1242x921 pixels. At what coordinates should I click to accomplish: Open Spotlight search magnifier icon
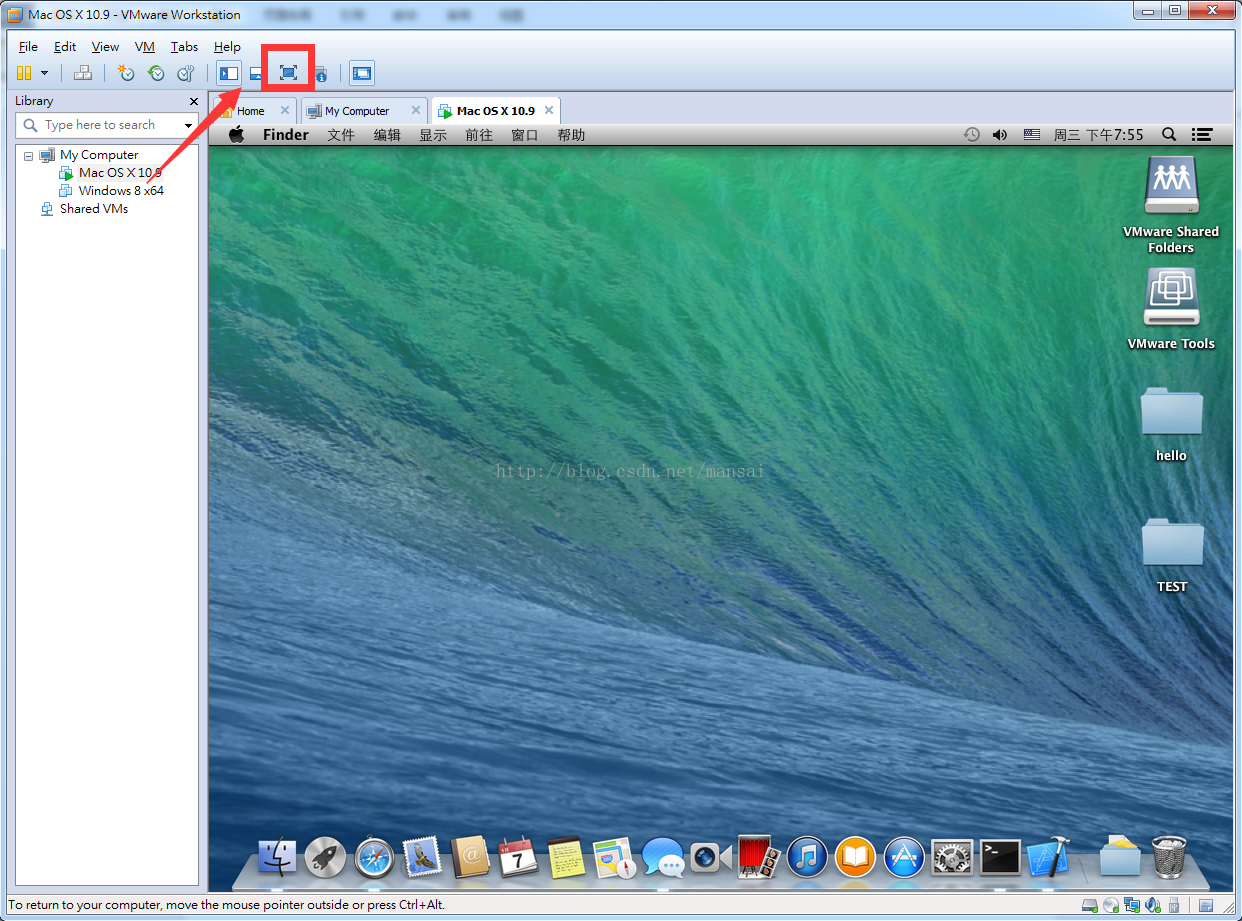click(x=1169, y=135)
